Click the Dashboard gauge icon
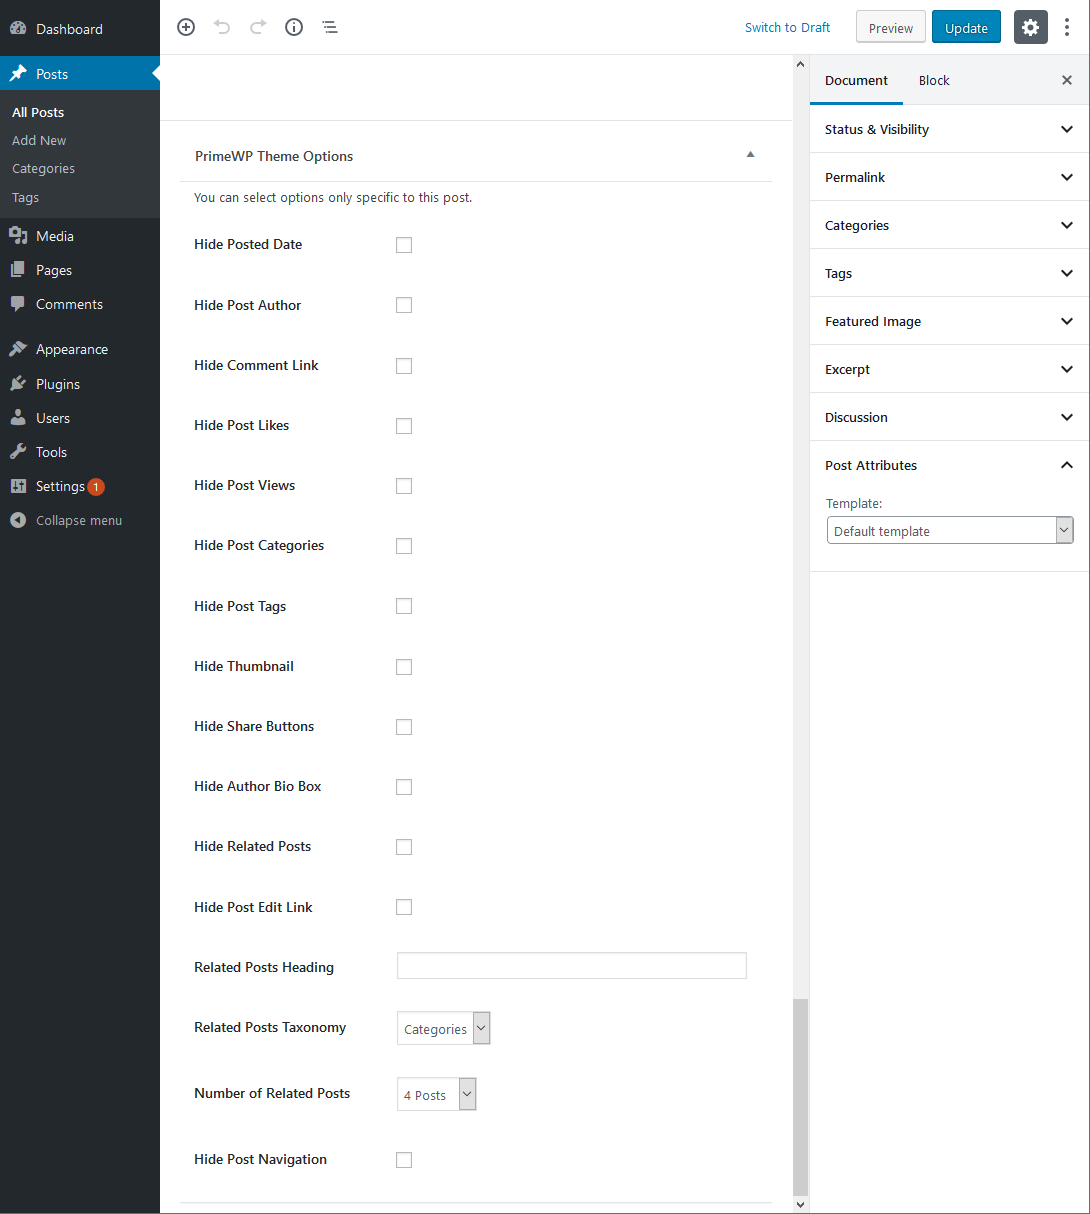 click(x=18, y=29)
